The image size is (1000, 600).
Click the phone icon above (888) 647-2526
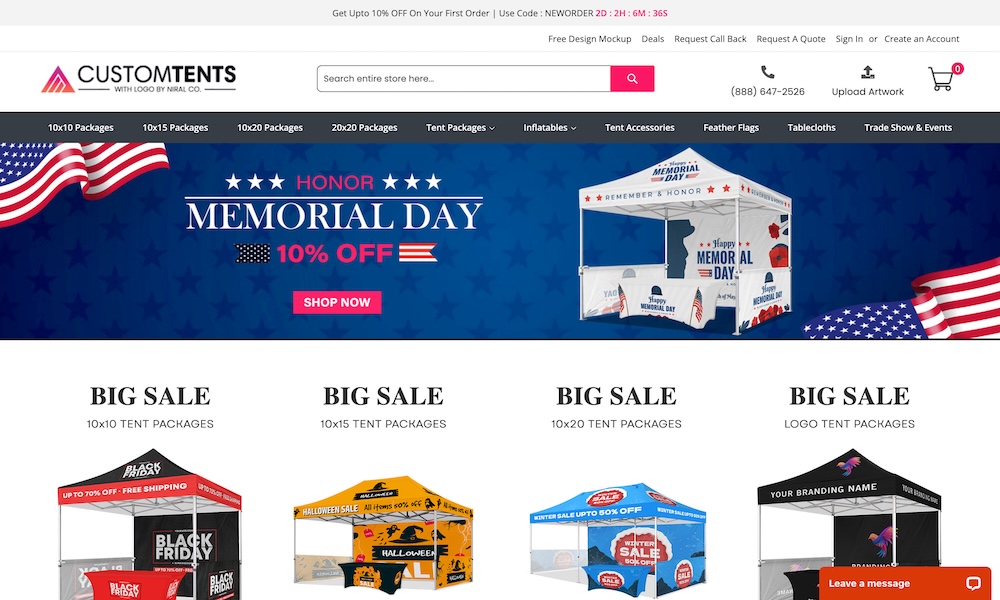767,72
